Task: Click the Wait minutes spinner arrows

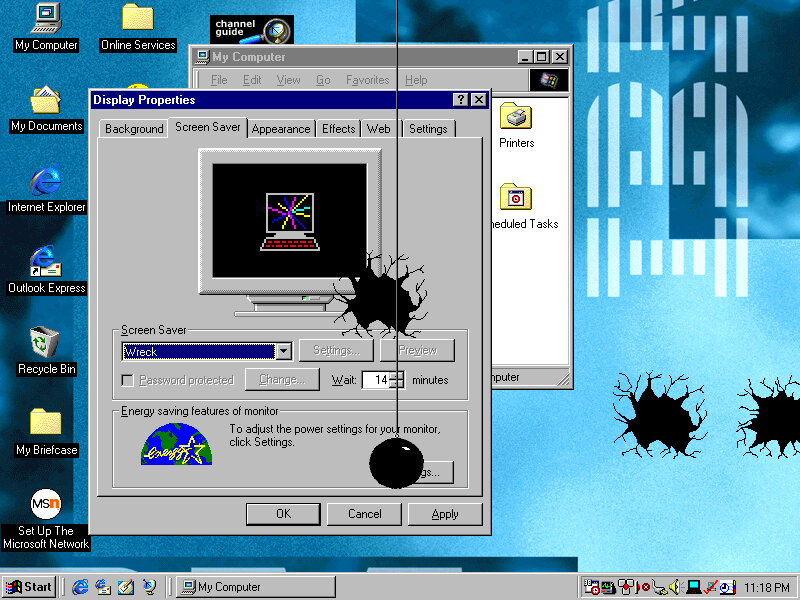Action: coord(397,380)
